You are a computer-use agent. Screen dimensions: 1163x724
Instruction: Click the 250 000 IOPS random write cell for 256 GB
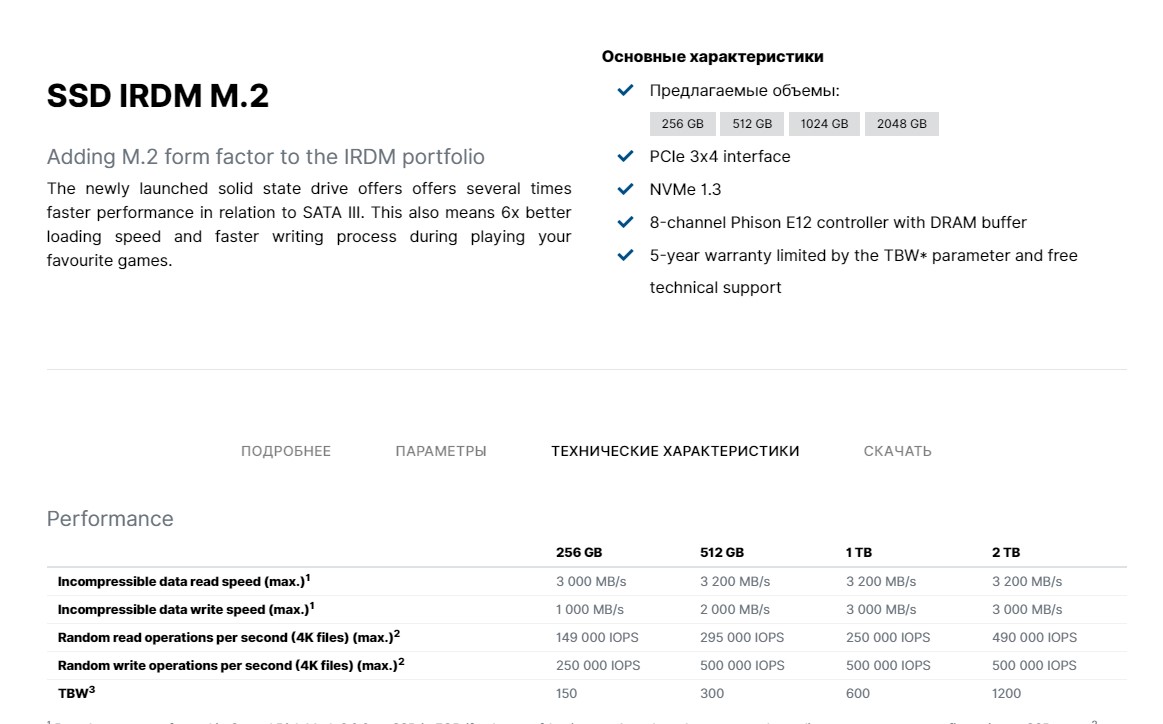click(x=598, y=665)
